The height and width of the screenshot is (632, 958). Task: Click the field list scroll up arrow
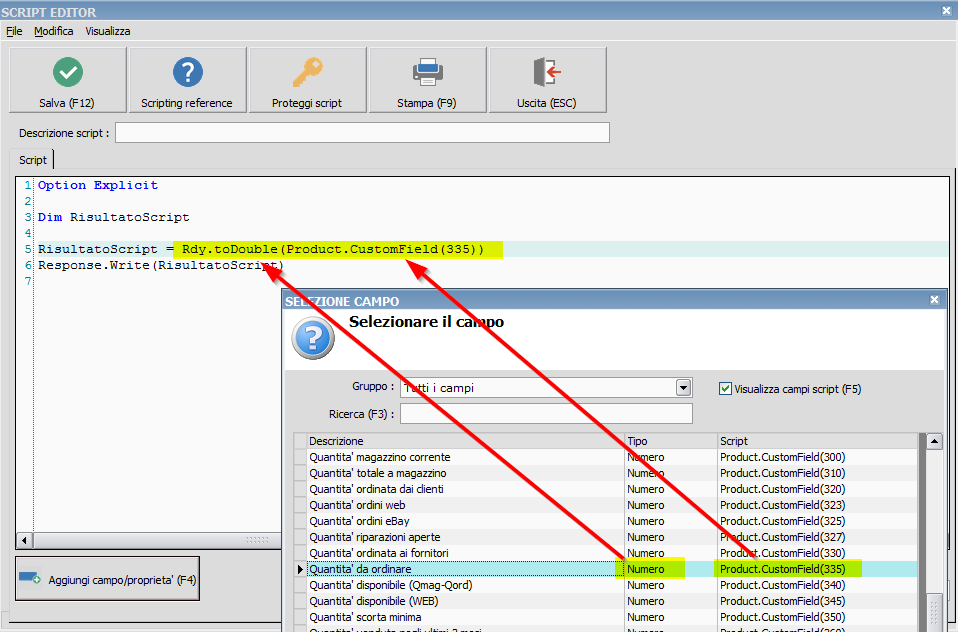[934, 441]
